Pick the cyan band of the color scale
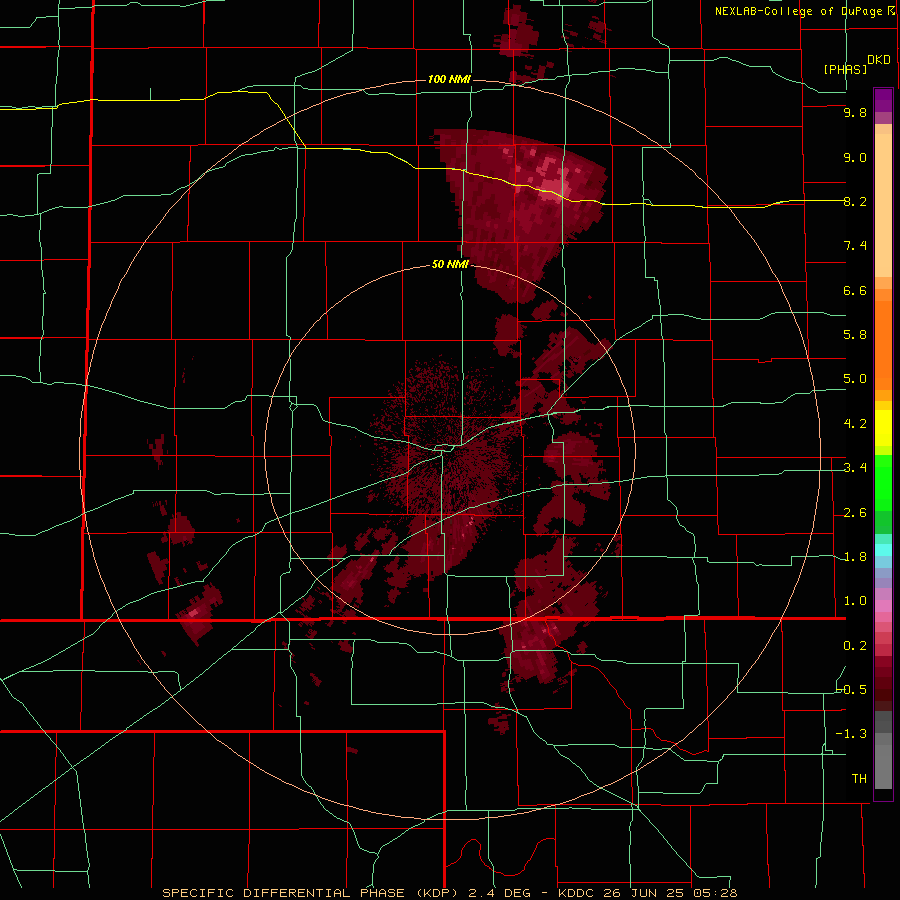This screenshot has height=900, width=900. click(883, 550)
